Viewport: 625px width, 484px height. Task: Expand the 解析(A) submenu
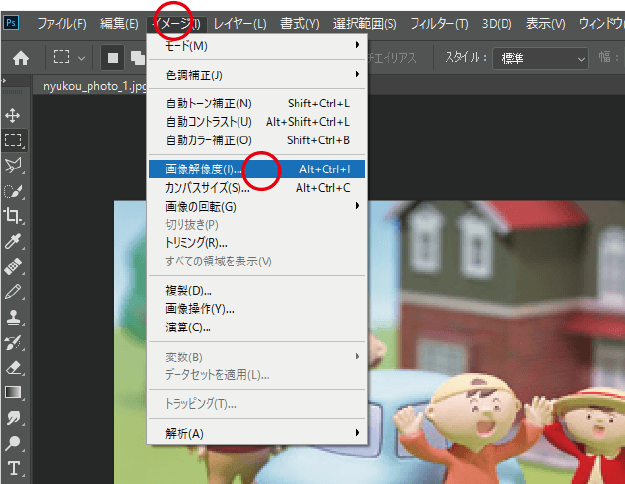[257, 433]
